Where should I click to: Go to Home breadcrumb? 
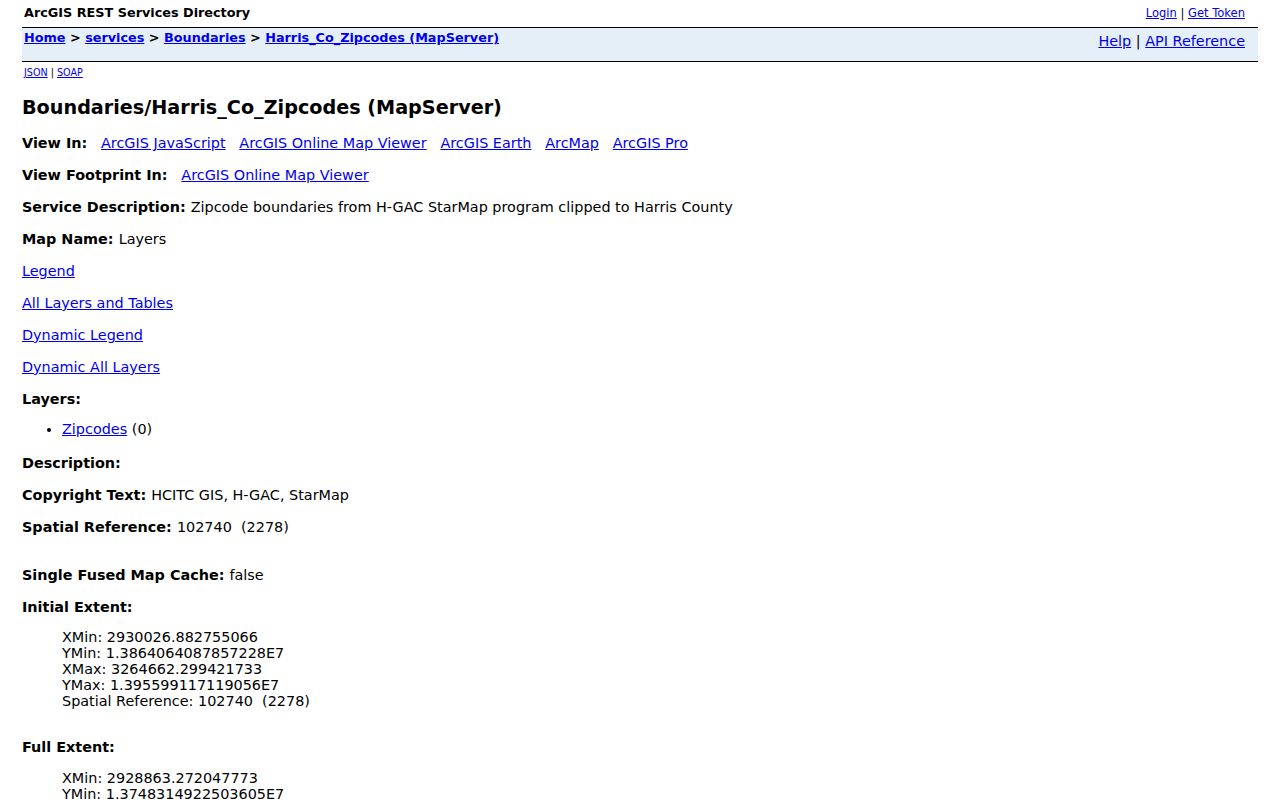(44, 38)
